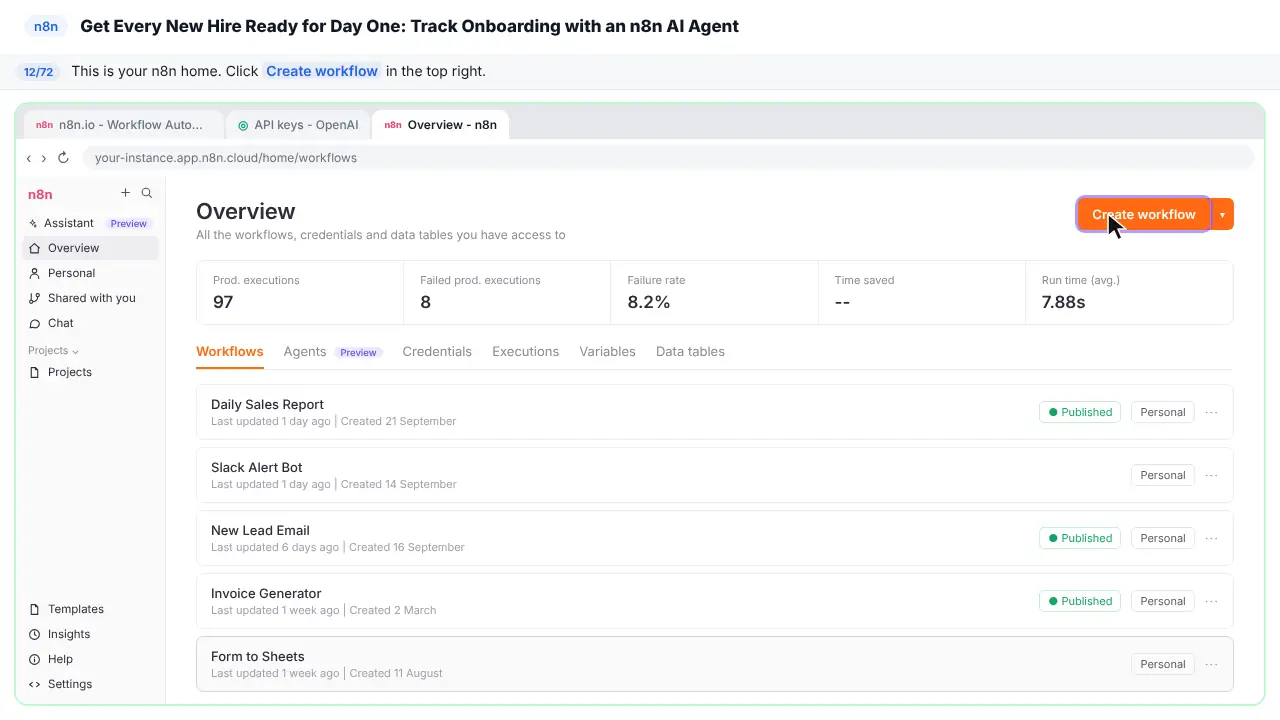Open Shared with you in the sidebar
This screenshot has height=720, width=1280.
point(90,298)
